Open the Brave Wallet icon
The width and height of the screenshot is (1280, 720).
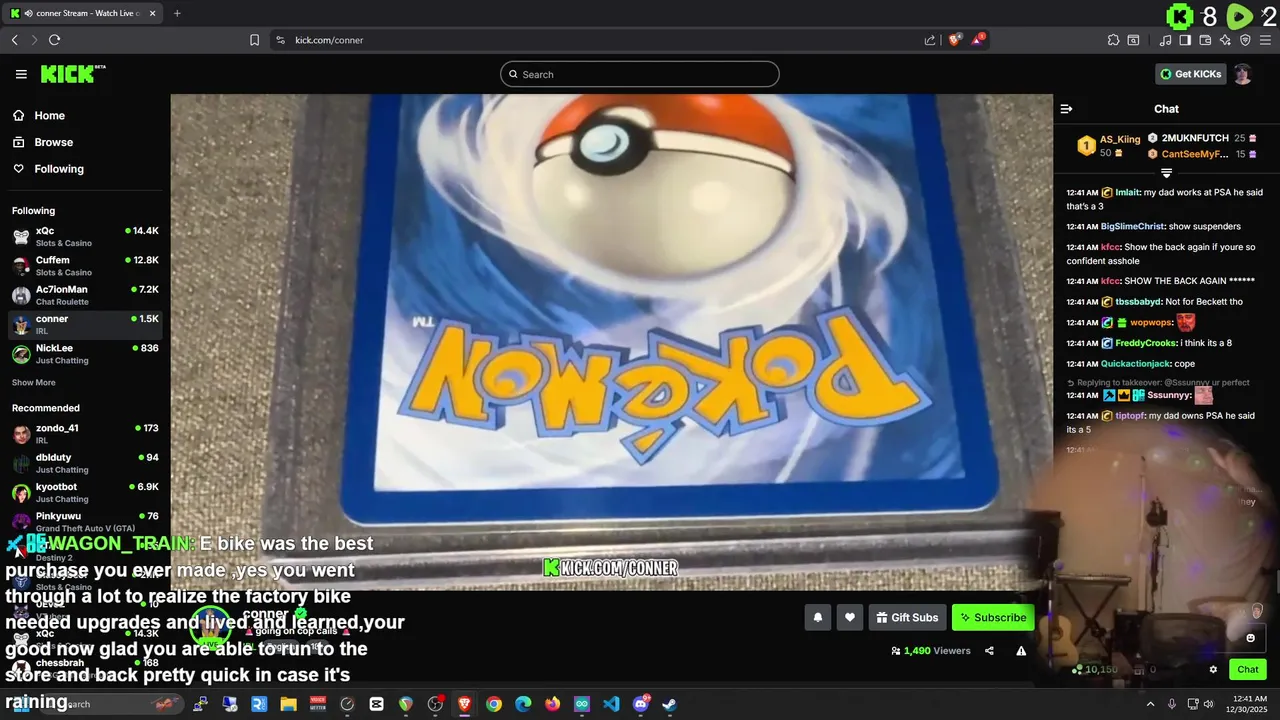(1205, 40)
